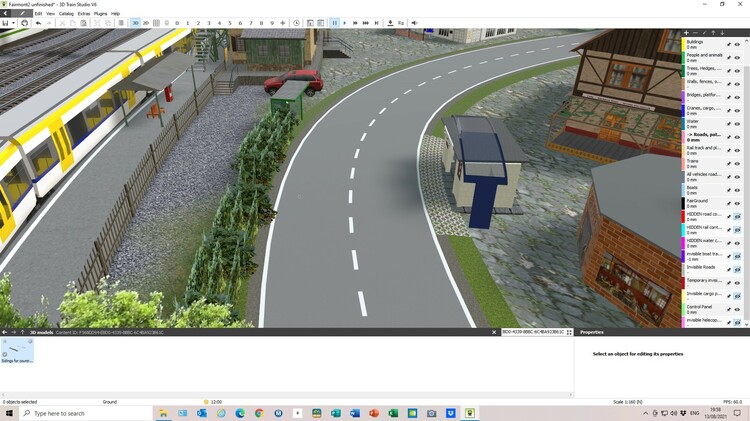Open the dropdown arrow next to Save
Screen dimensions: 750x421
click(13, 23)
